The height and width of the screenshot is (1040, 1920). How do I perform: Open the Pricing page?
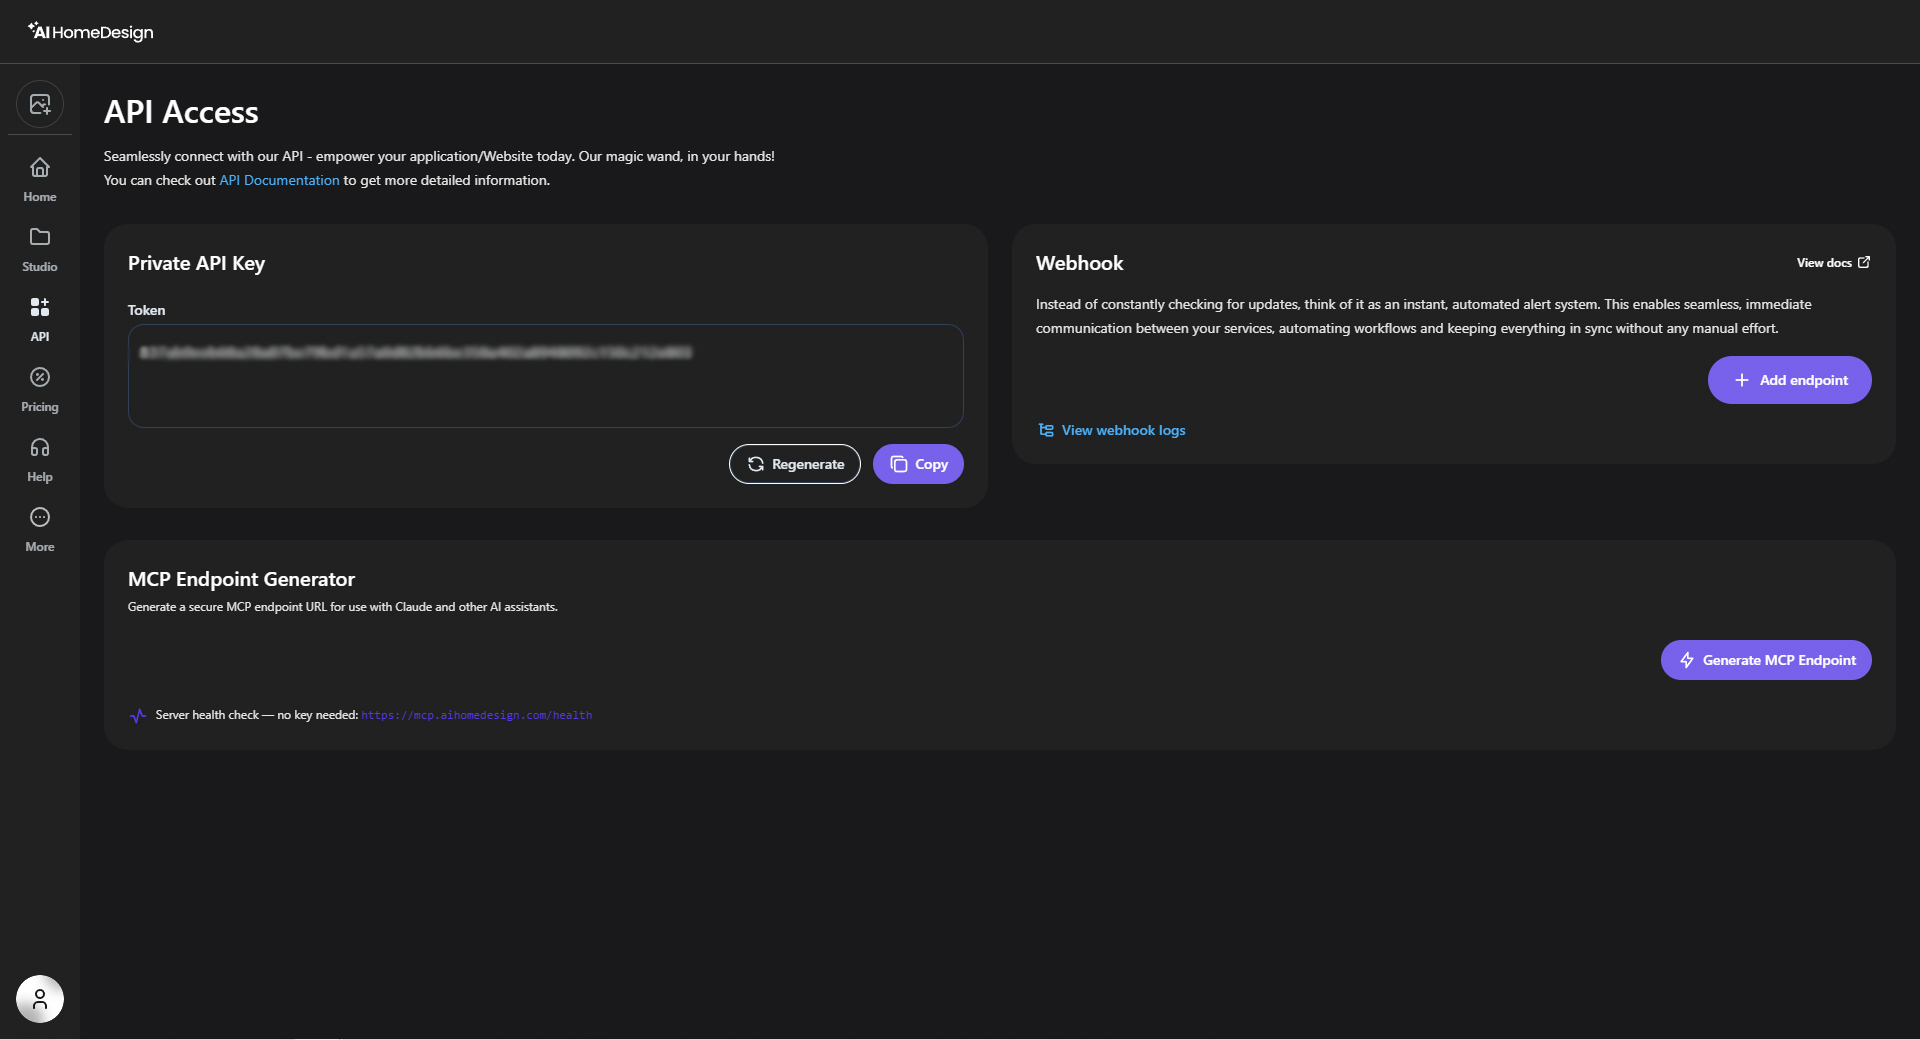[x=40, y=390]
